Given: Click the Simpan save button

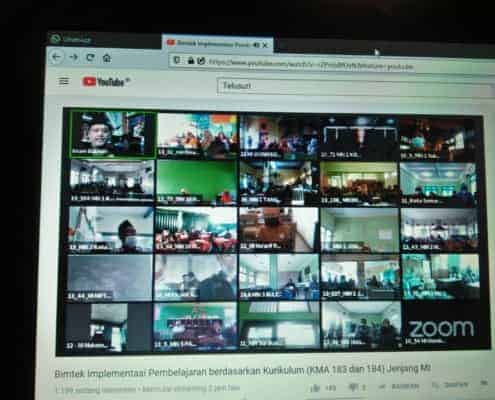Looking at the screenshot, I should click(x=451, y=385).
